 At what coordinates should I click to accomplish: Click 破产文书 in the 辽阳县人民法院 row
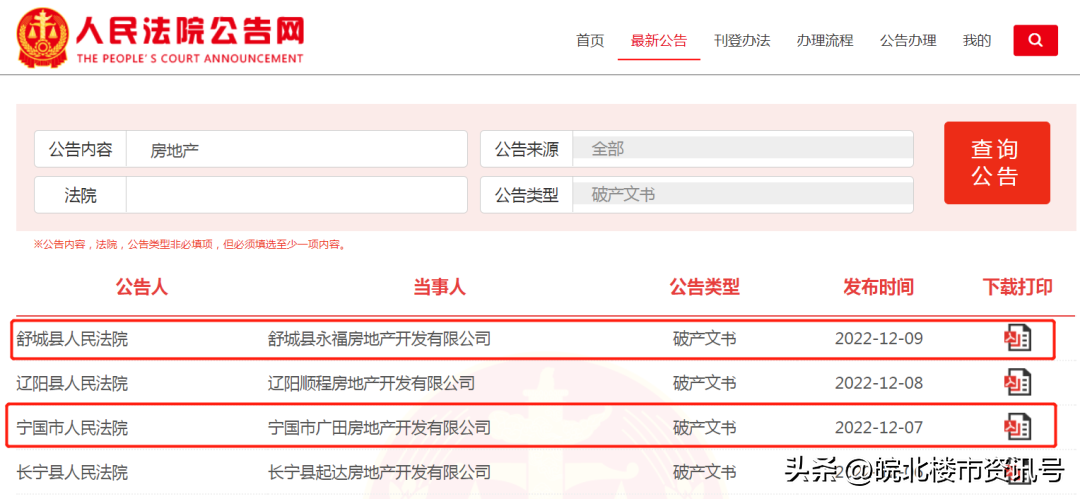[x=705, y=383]
